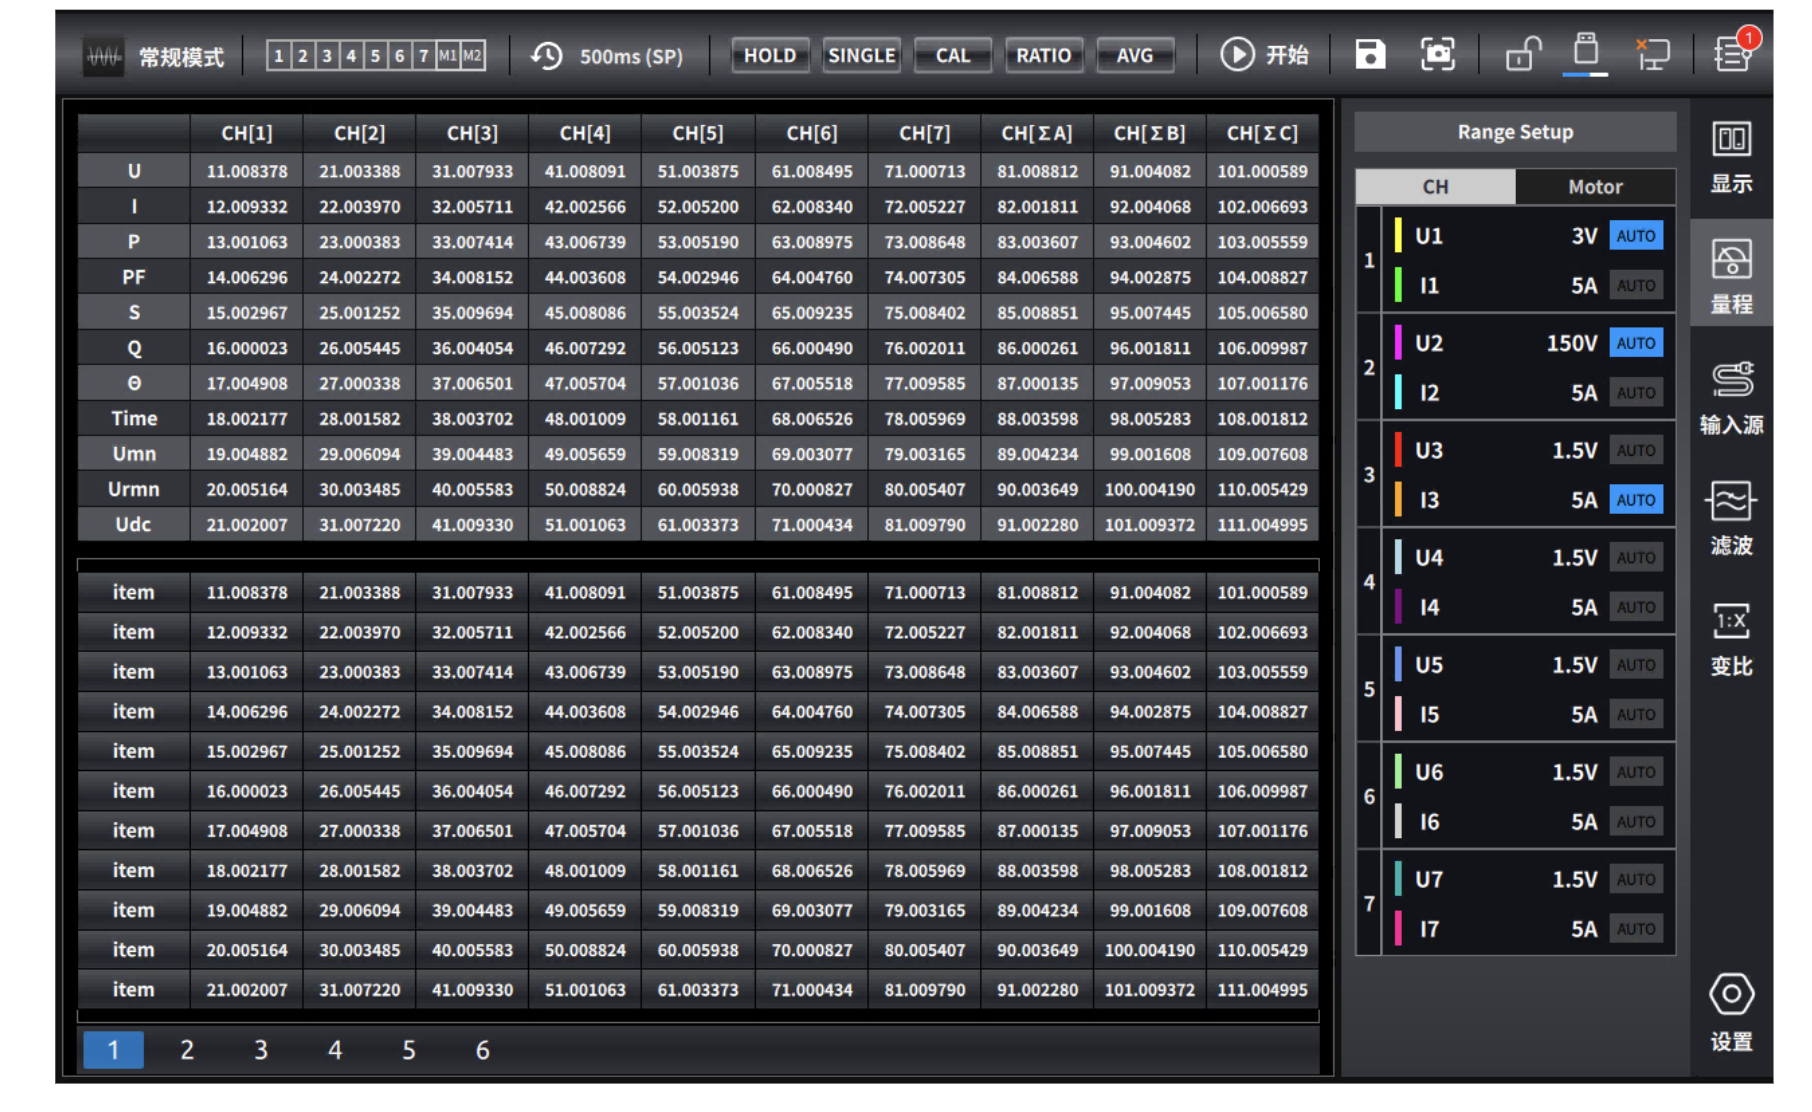Open the I5 5A range selector
This screenshot has height=1112, width=1812.
1584,715
